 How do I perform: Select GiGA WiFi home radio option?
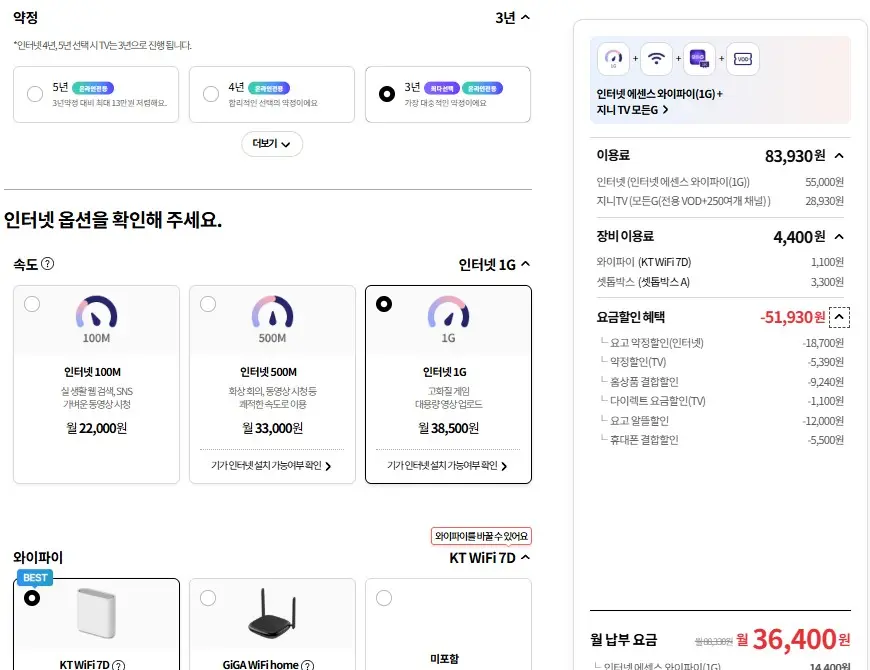(208, 598)
